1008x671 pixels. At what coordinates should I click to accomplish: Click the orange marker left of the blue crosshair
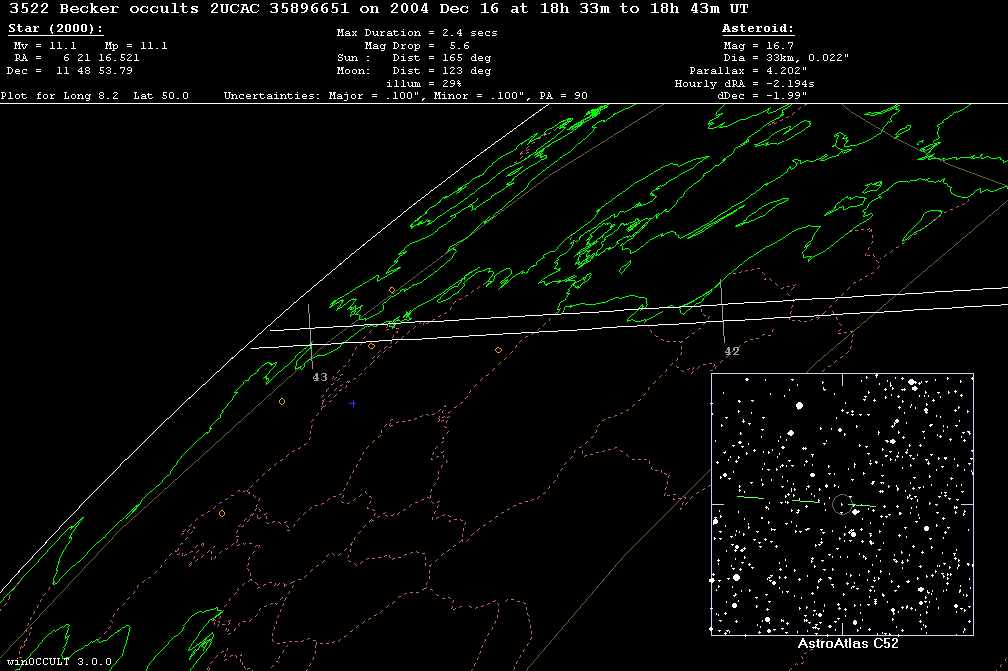point(282,401)
